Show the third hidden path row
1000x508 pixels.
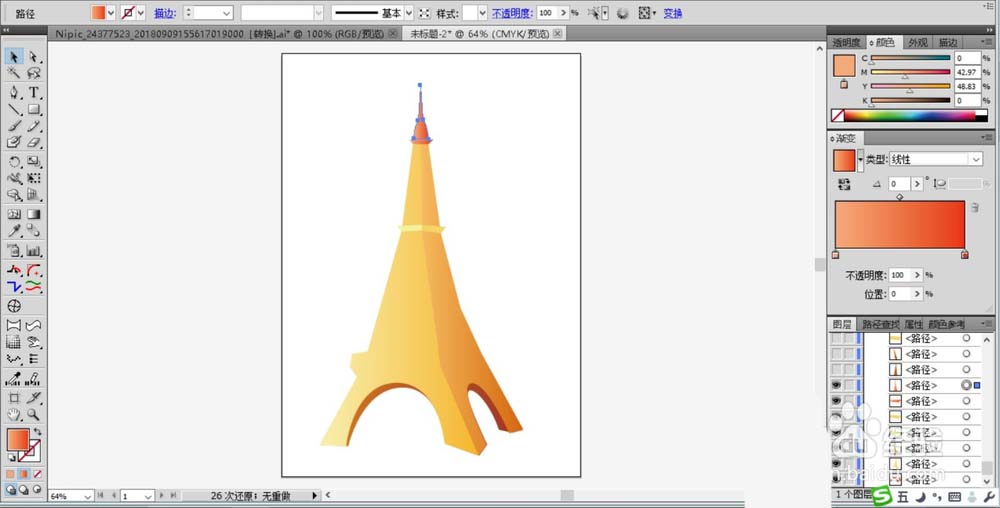[x=836, y=370]
